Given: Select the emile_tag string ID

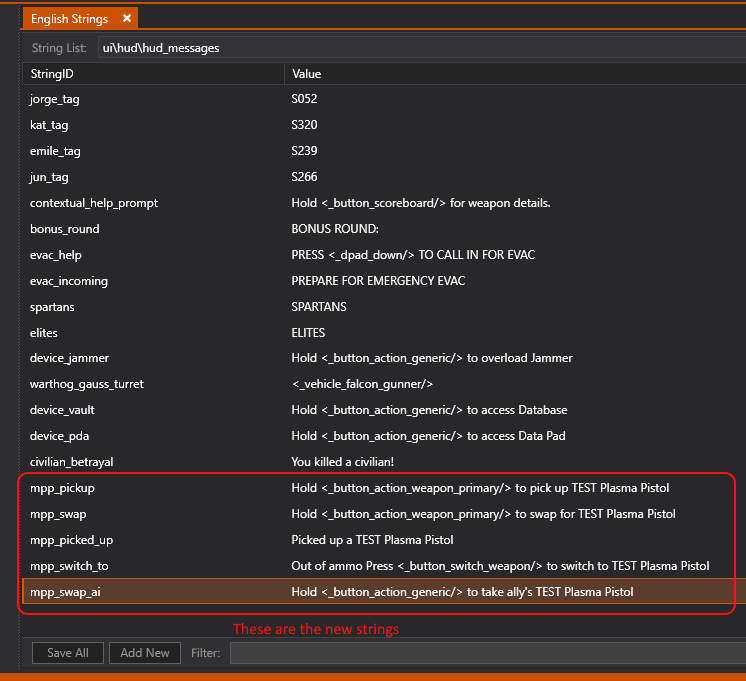Looking at the screenshot, I should [55, 151].
